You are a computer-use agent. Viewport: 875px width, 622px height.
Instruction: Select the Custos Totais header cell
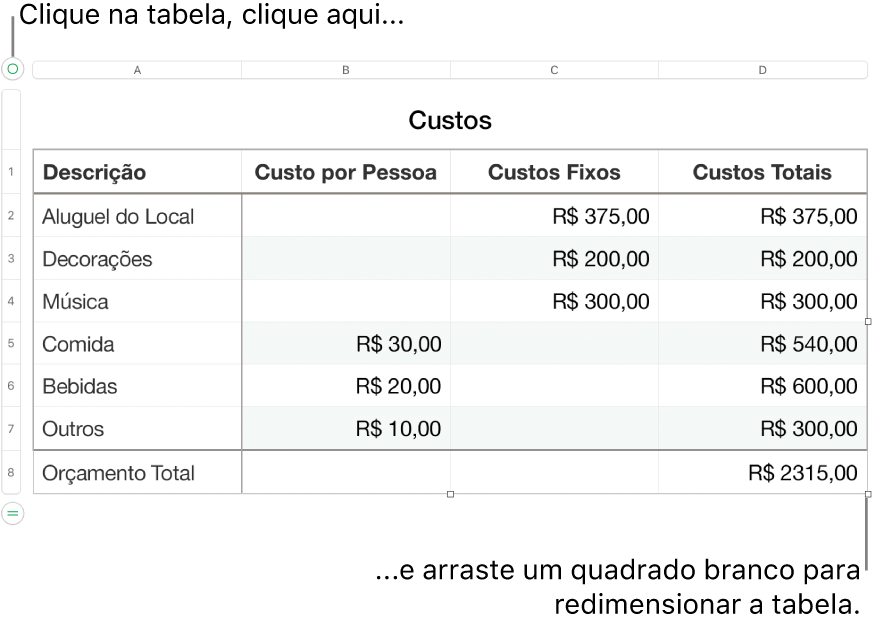pyautogui.click(x=762, y=171)
